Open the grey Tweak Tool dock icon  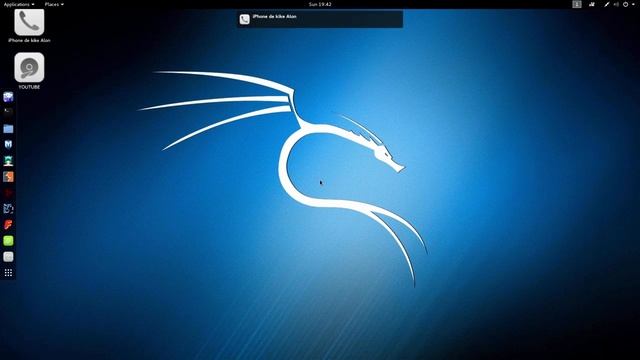[x=8, y=257]
